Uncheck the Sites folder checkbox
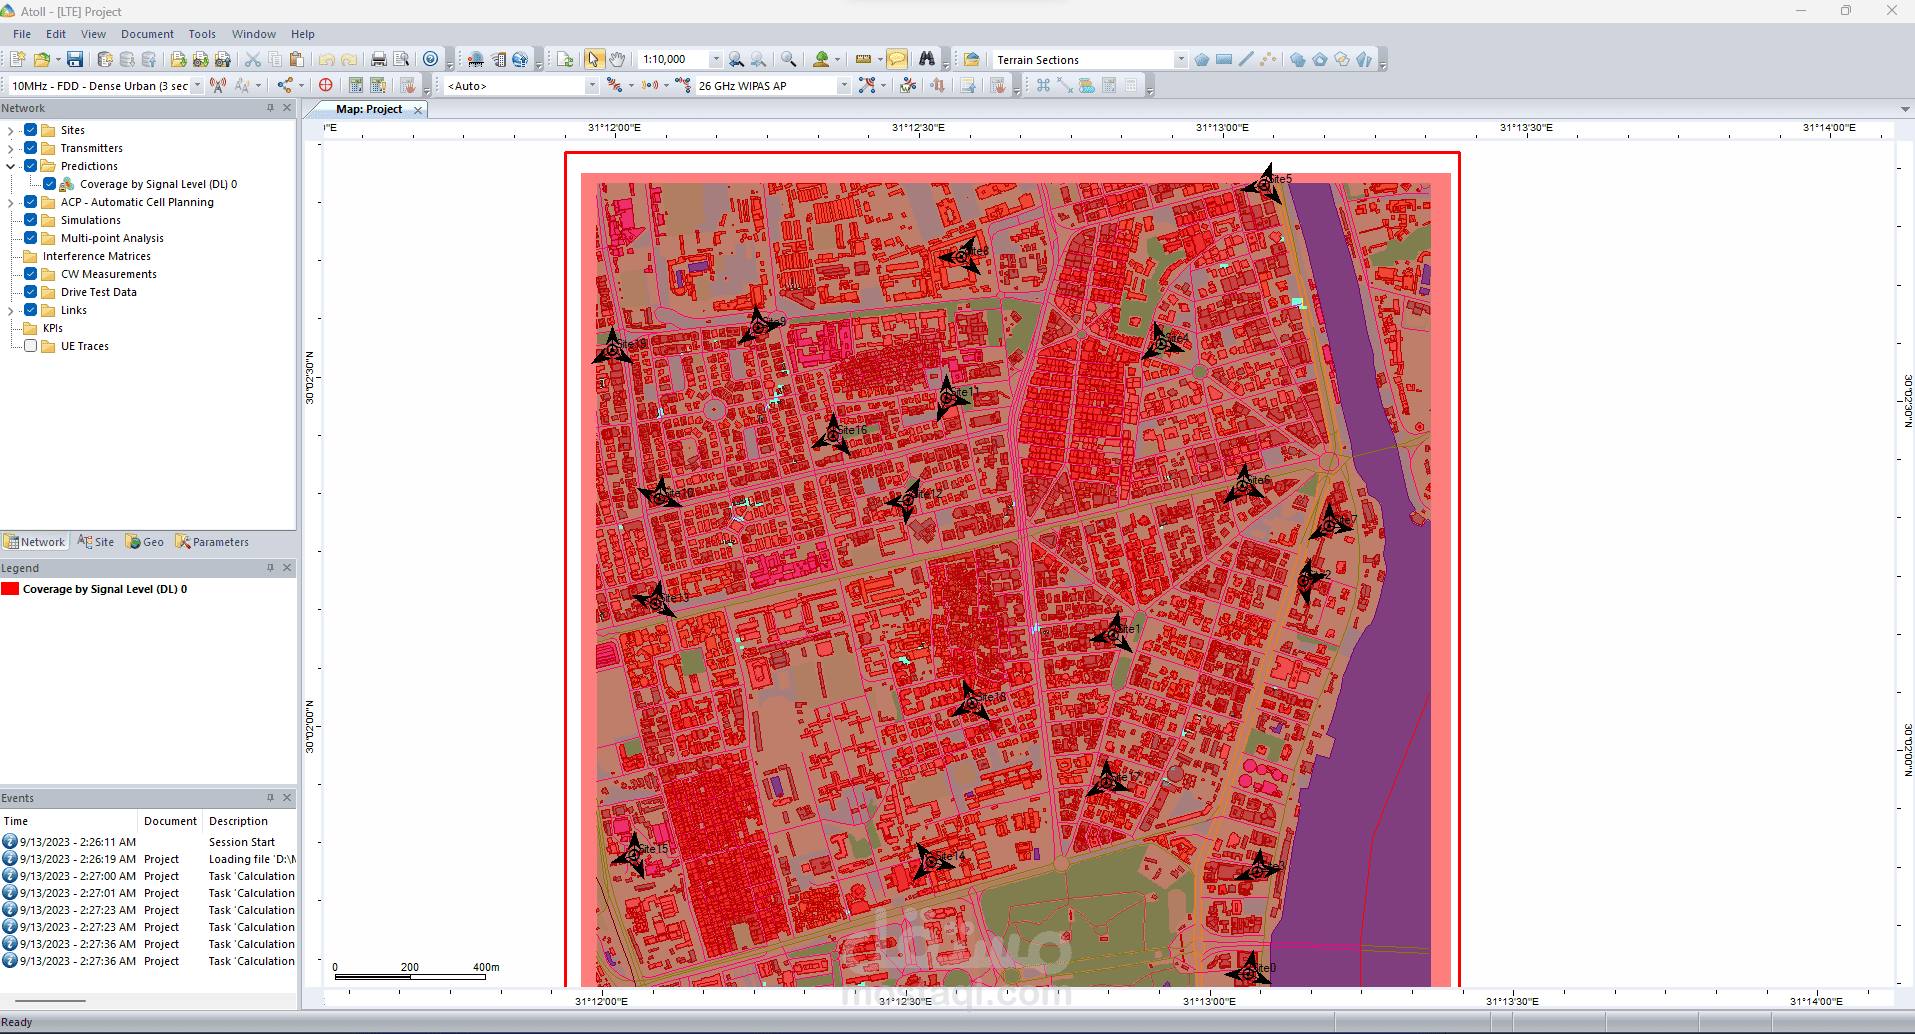The height and width of the screenshot is (1034, 1915). [31, 130]
